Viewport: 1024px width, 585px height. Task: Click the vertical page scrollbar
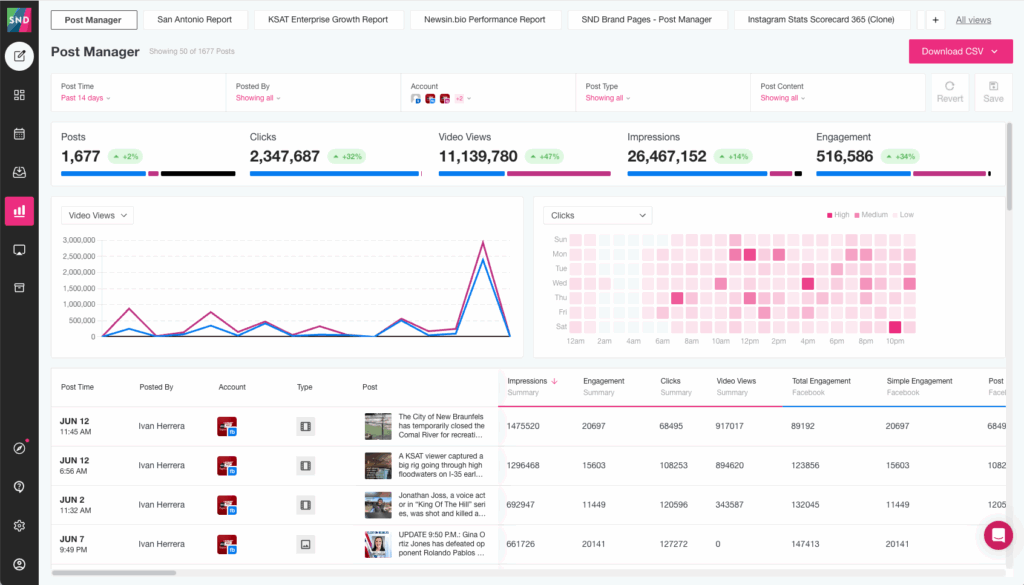(1009, 166)
